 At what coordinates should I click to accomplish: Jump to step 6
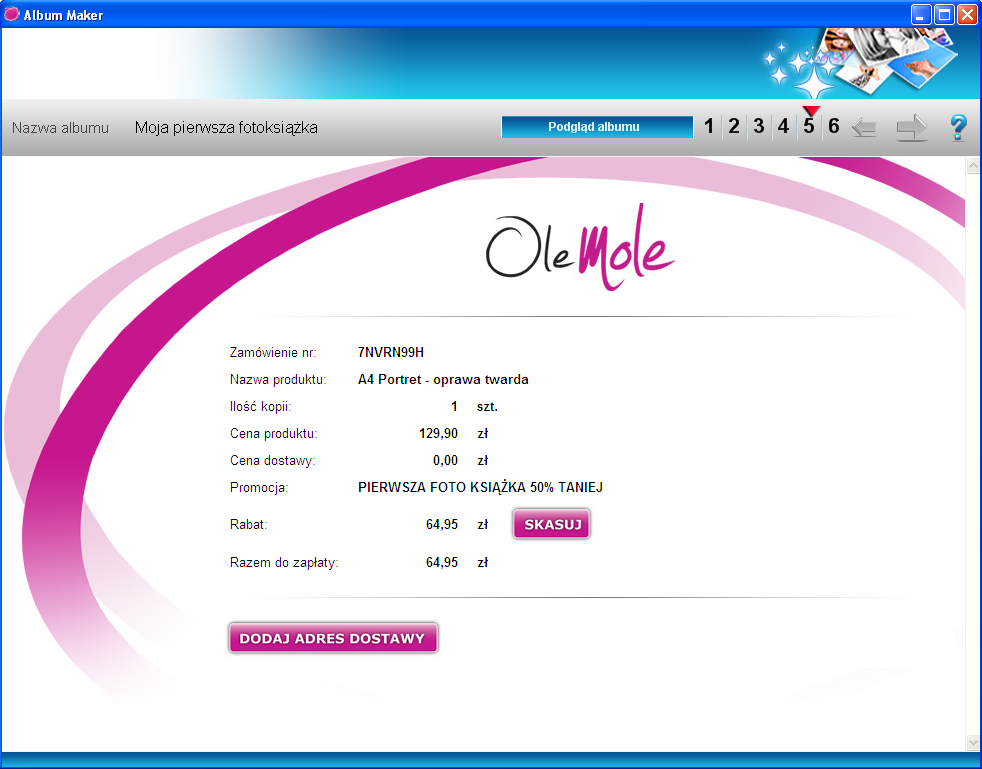point(834,126)
